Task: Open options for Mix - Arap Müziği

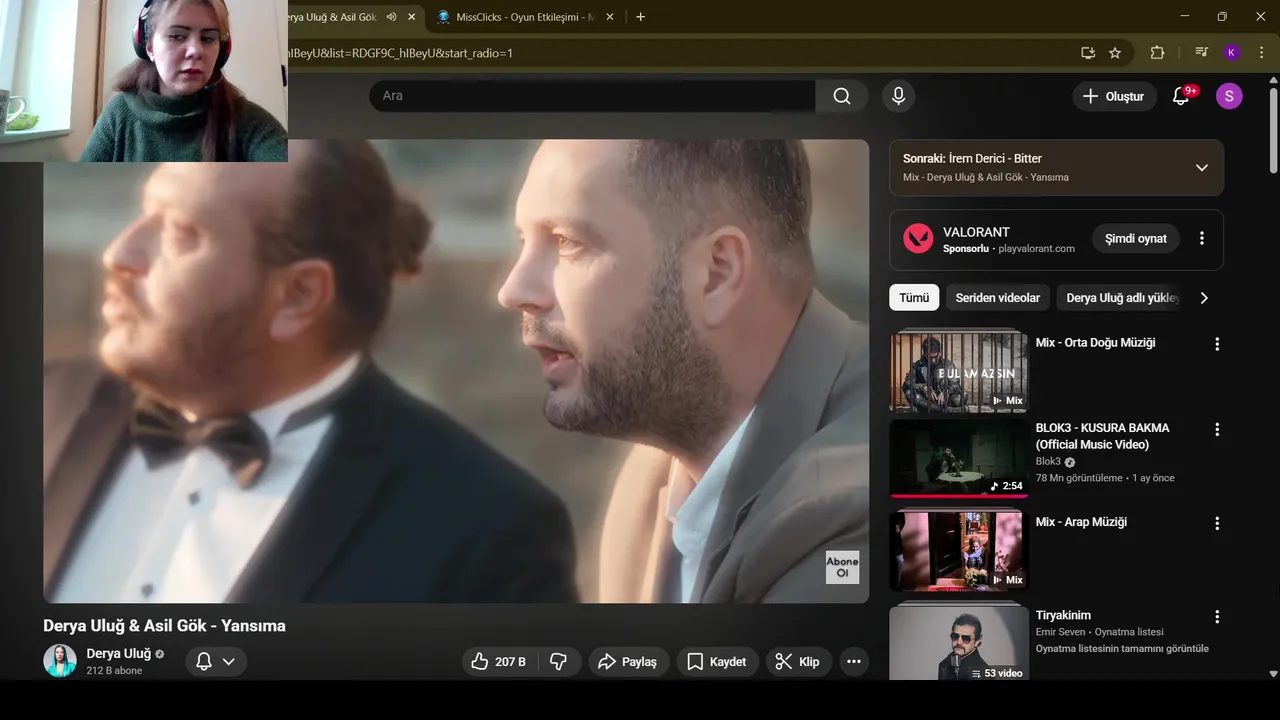Action: point(1217,523)
